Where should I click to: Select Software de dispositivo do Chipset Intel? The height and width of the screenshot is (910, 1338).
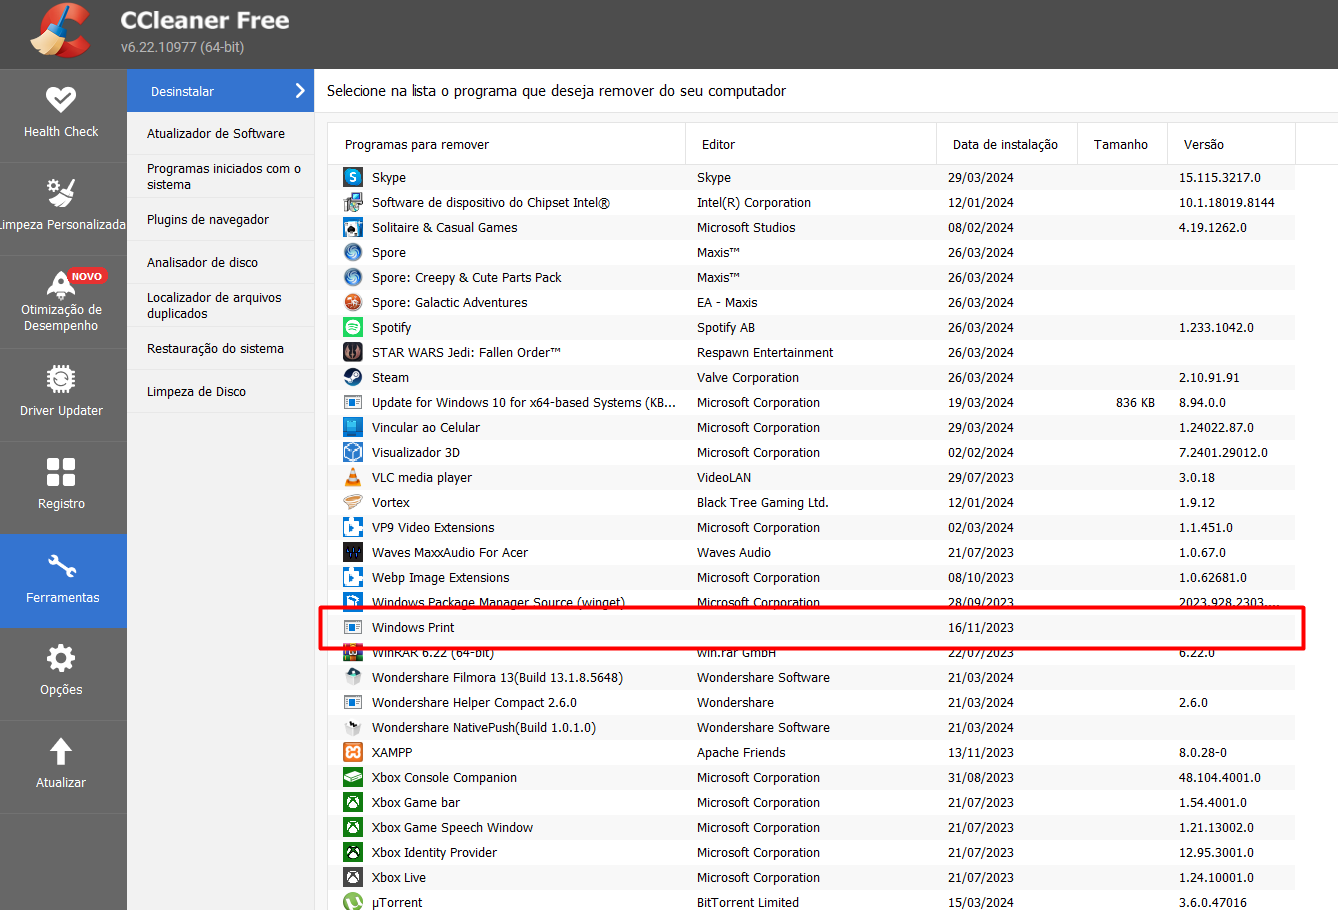pyautogui.click(x=812, y=202)
